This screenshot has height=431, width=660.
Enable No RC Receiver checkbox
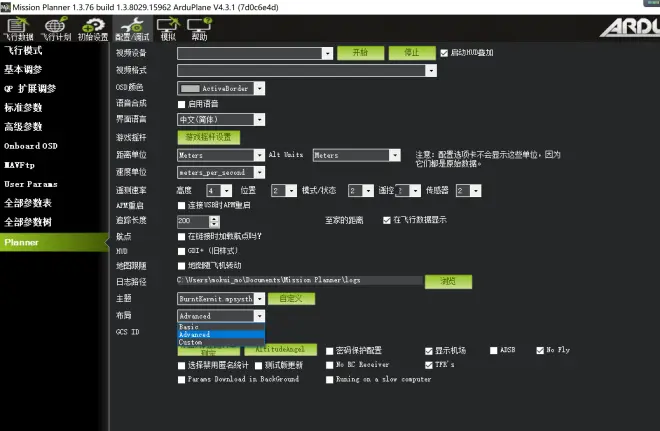[330, 365]
